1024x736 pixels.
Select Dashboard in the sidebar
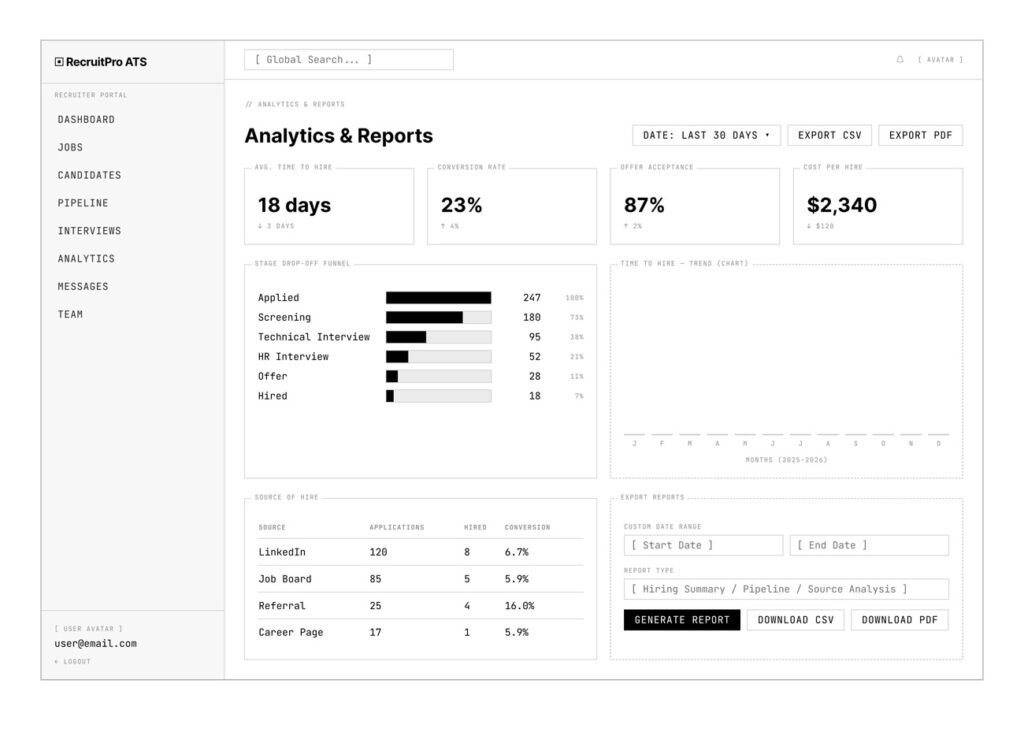84,119
